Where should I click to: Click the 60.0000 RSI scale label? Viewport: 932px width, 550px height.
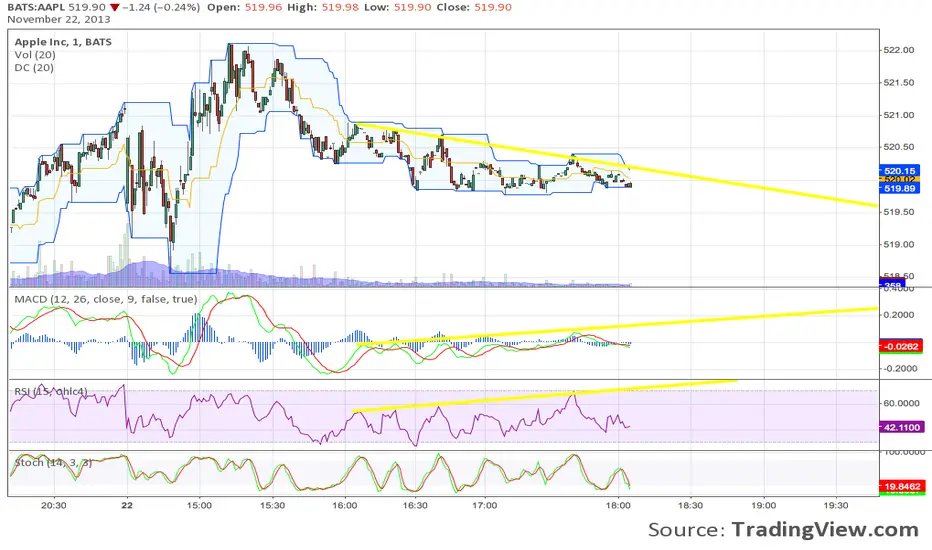(x=901, y=403)
